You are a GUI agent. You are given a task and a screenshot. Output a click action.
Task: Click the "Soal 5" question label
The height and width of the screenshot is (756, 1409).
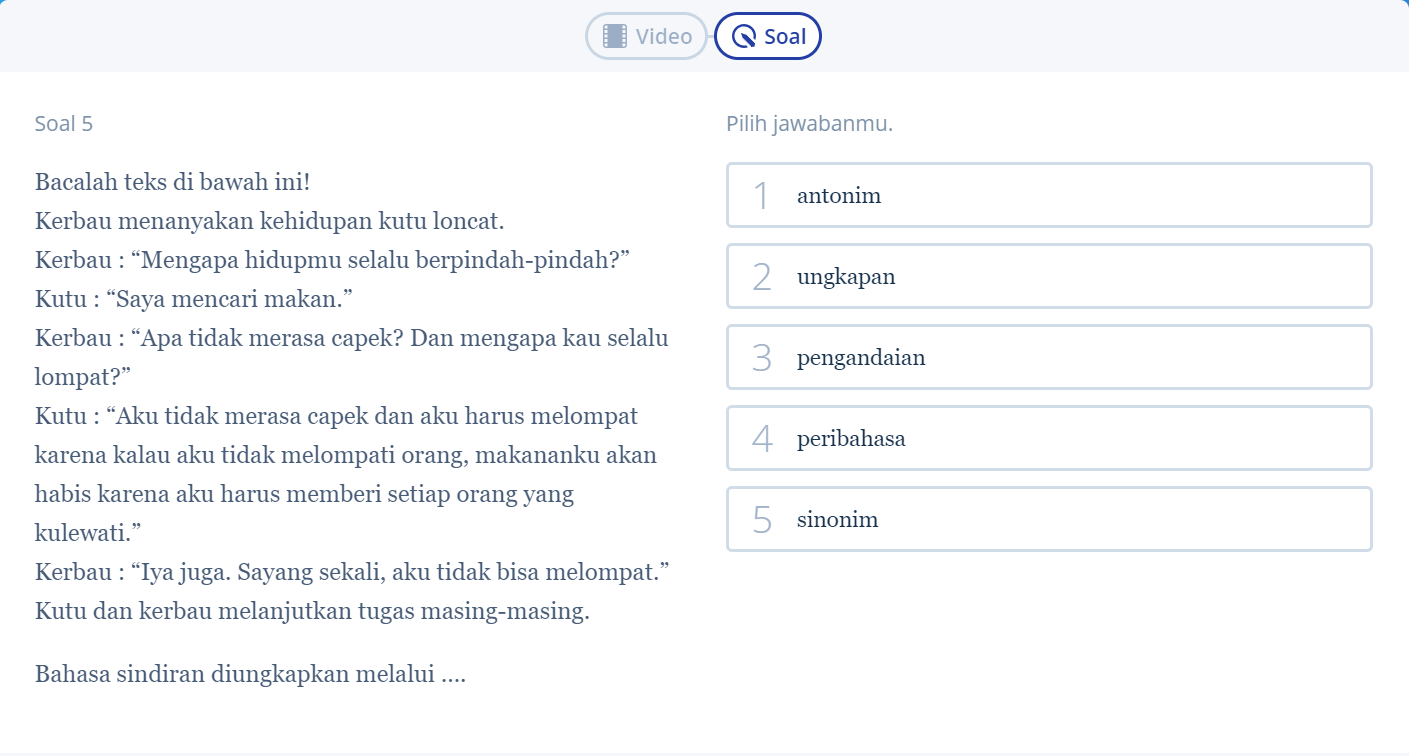point(64,124)
